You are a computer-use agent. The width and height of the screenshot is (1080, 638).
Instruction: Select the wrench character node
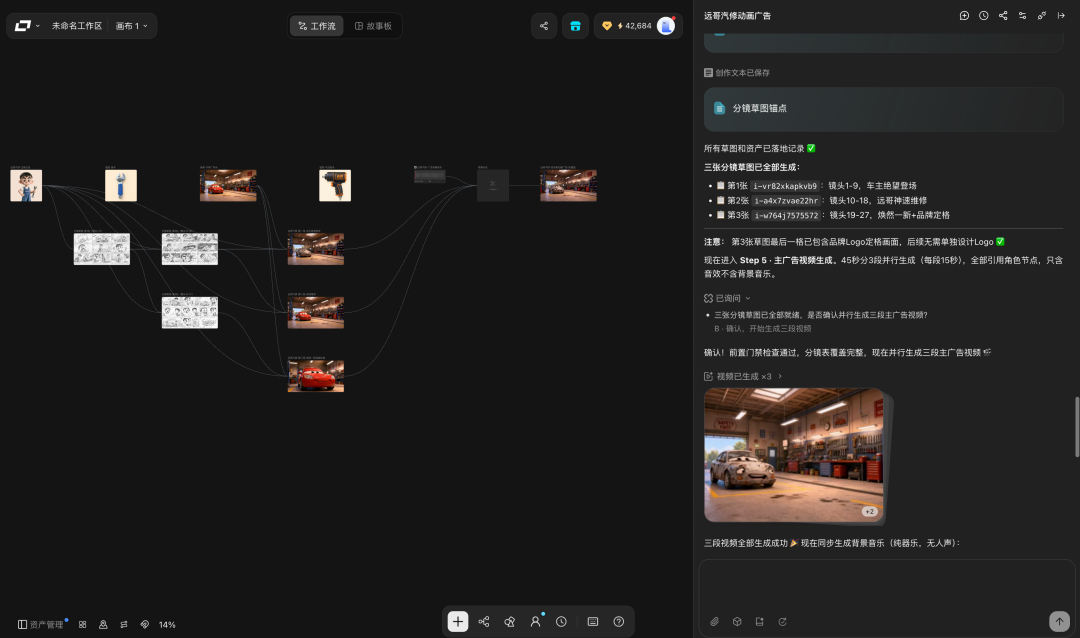[121, 185]
